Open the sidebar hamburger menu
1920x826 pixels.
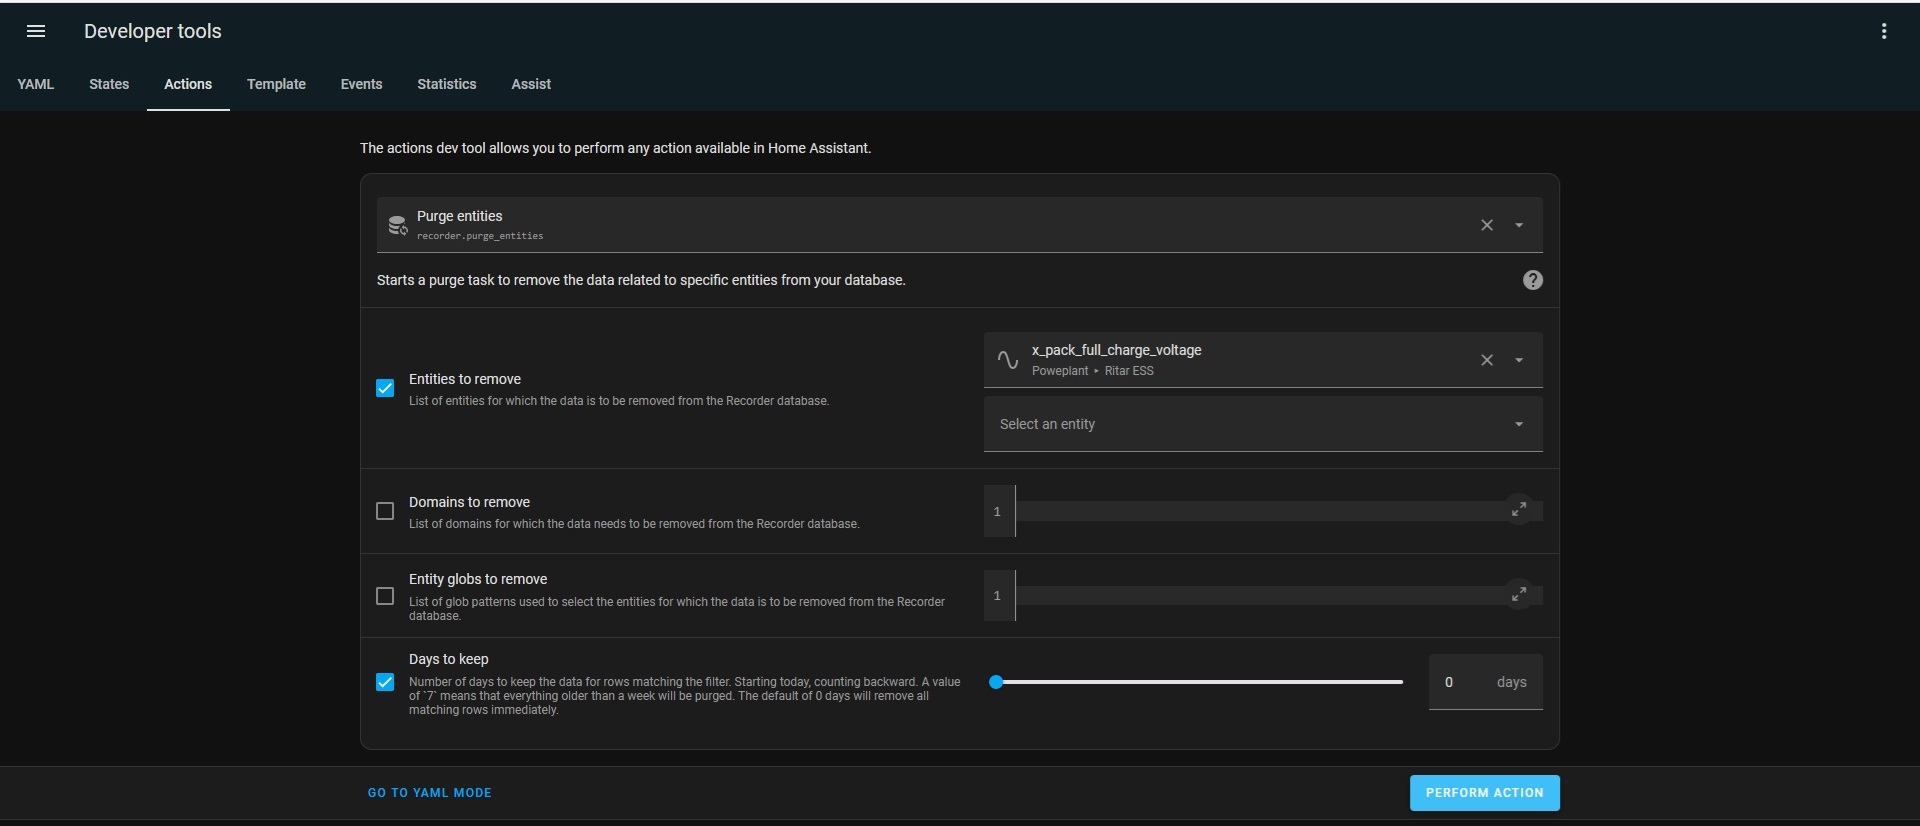pyautogui.click(x=36, y=31)
